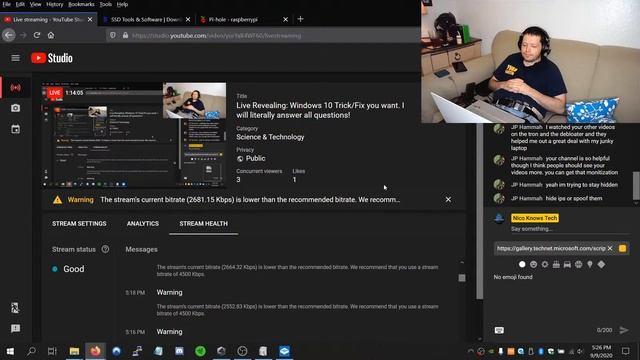Reload the page in Firefox

[x=37, y=36]
